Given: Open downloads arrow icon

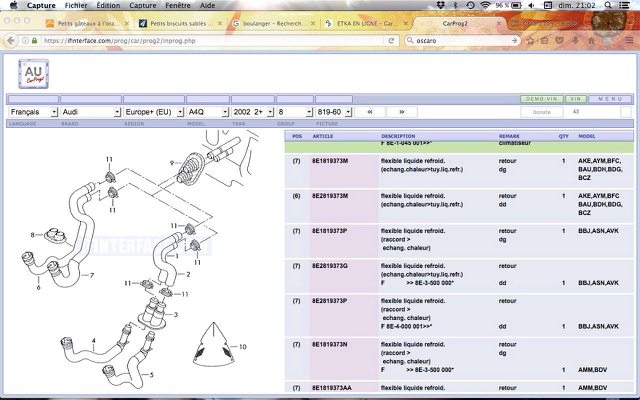Looking at the screenshot, I should click(575, 40).
